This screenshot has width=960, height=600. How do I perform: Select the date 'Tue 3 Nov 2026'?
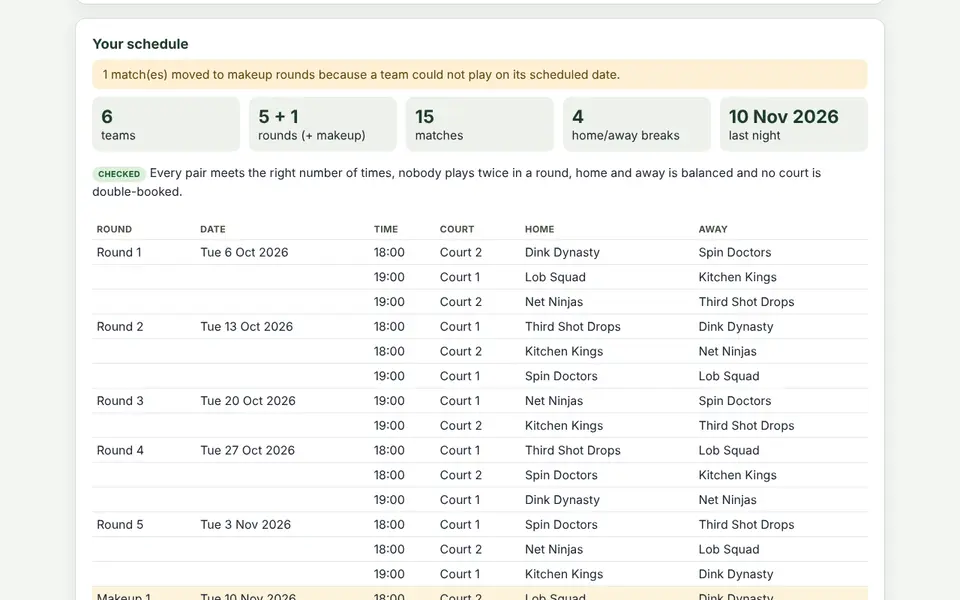246,525
